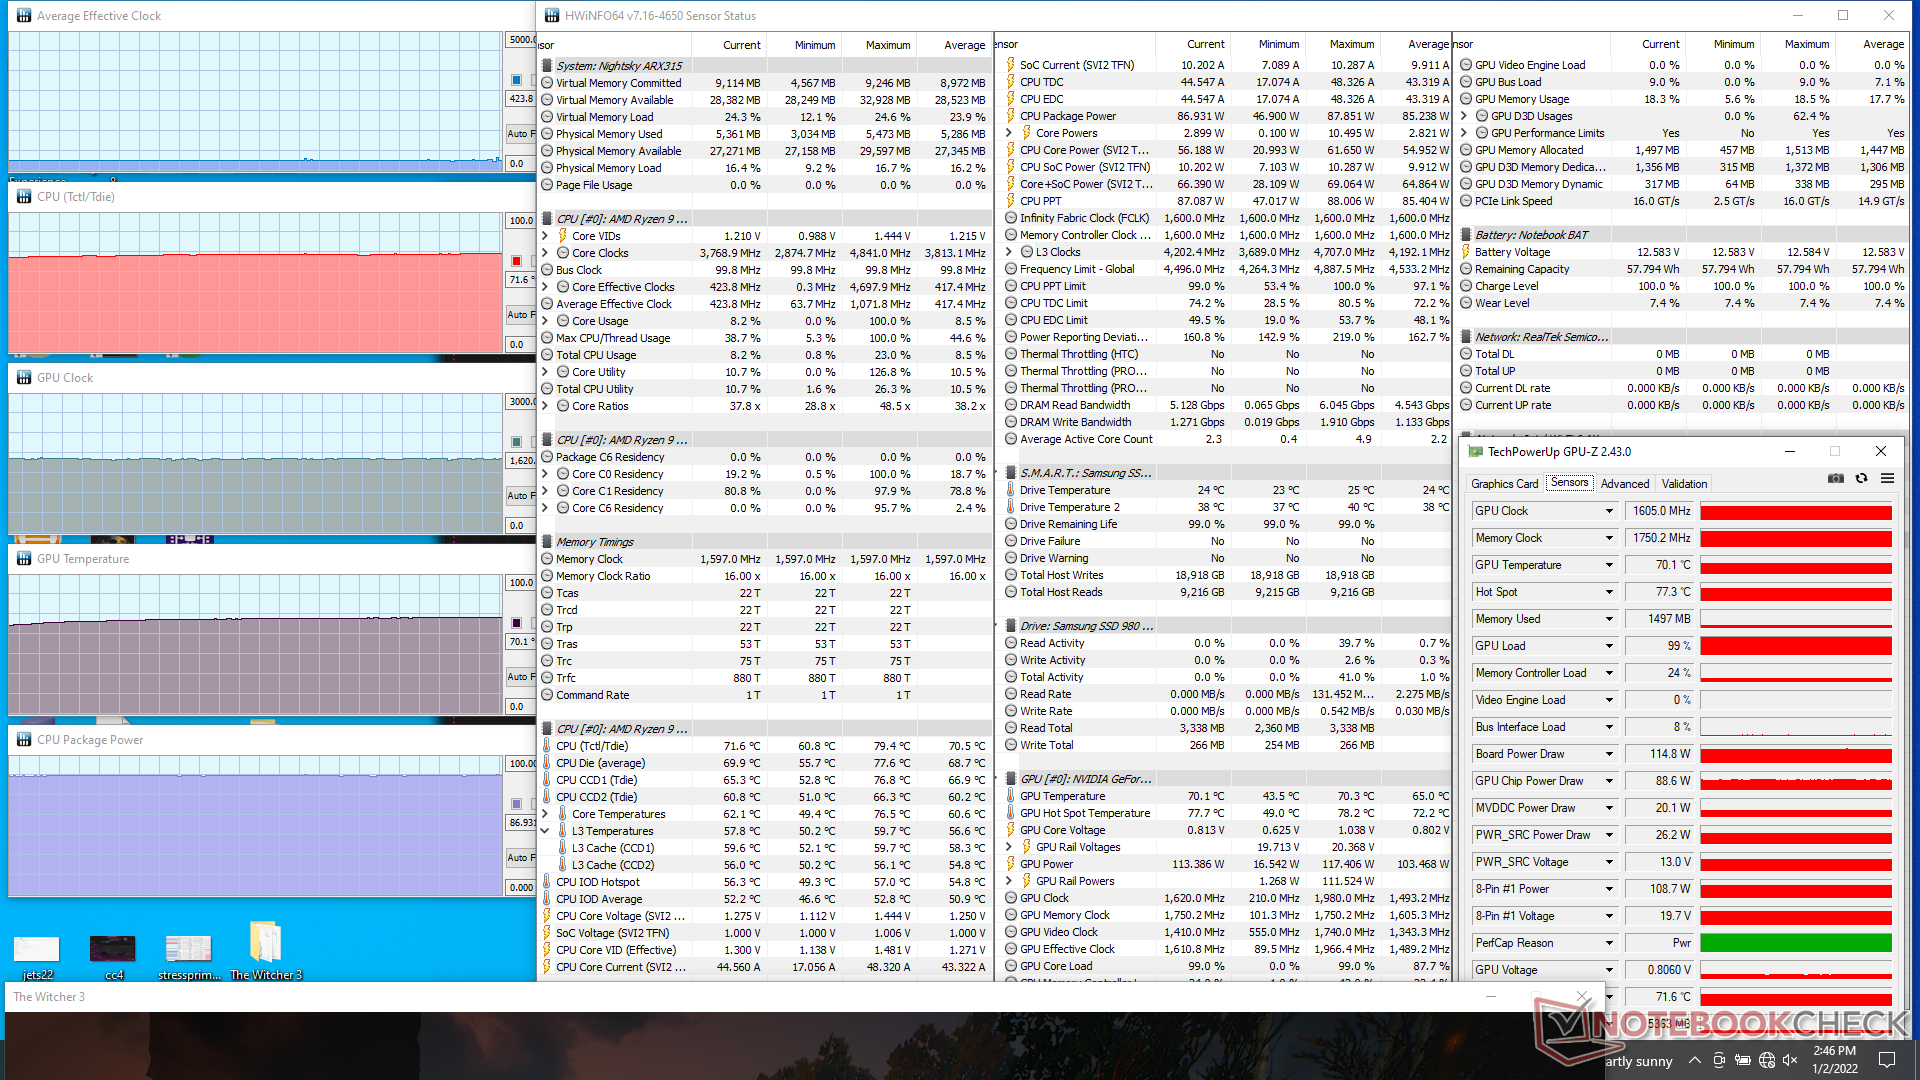The width and height of the screenshot is (1920, 1080).
Task: Click the cc4 desktop shortcut icon
Action: pyautogui.click(x=113, y=948)
